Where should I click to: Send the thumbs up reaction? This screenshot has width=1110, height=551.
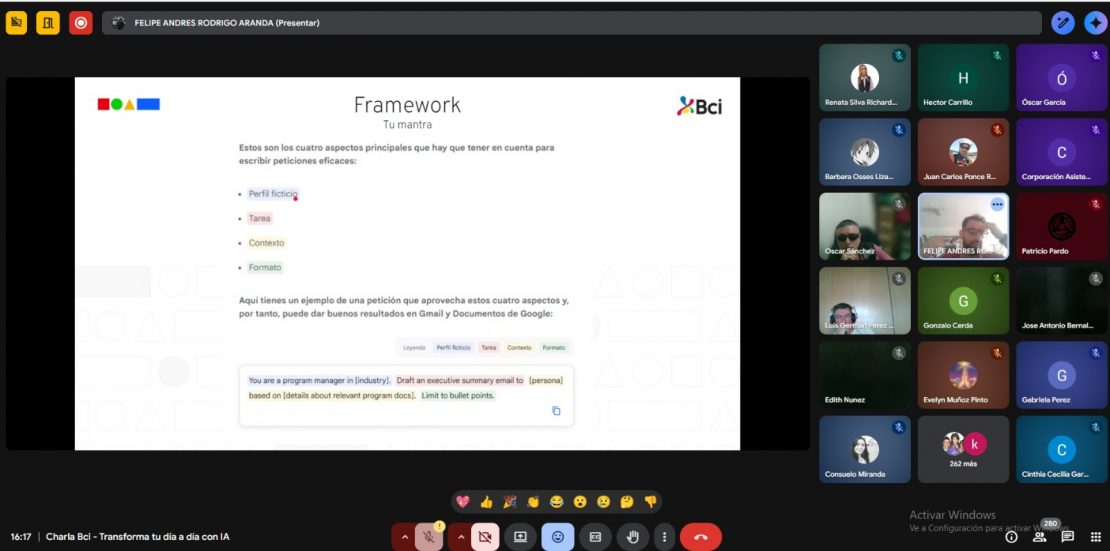[487, 502]
